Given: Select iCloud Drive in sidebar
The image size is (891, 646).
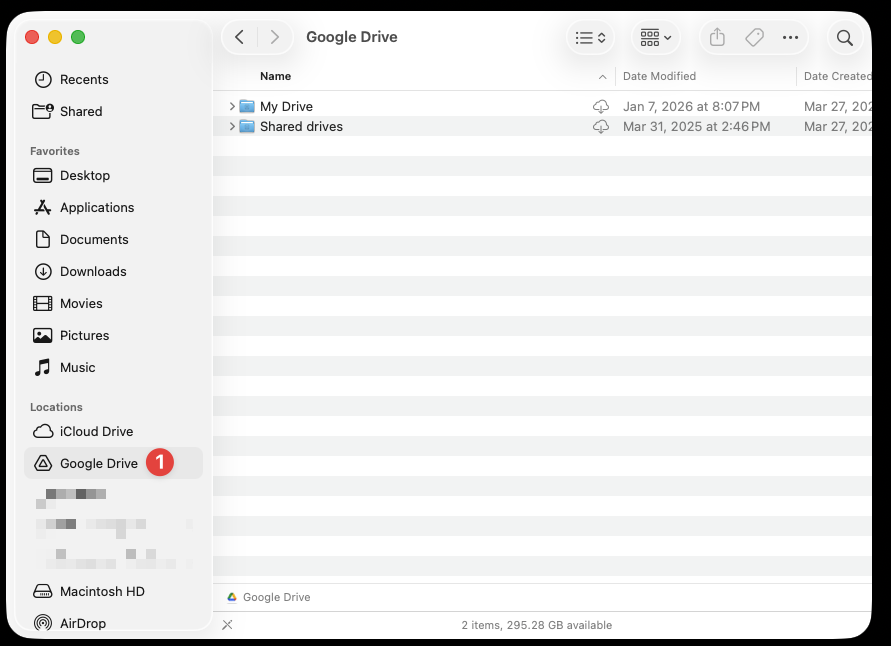Looking at the screenshot, I should (x=96, y=431).
